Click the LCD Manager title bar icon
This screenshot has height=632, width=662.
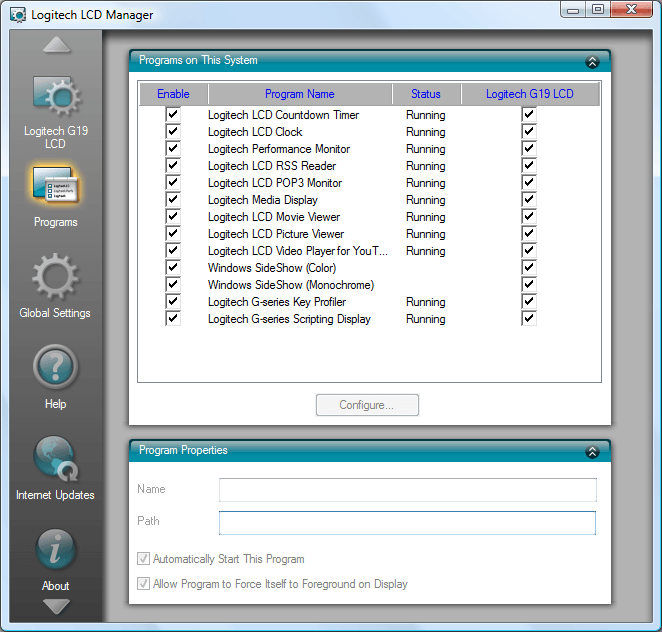pyautogui.click(x=18, y=15)
